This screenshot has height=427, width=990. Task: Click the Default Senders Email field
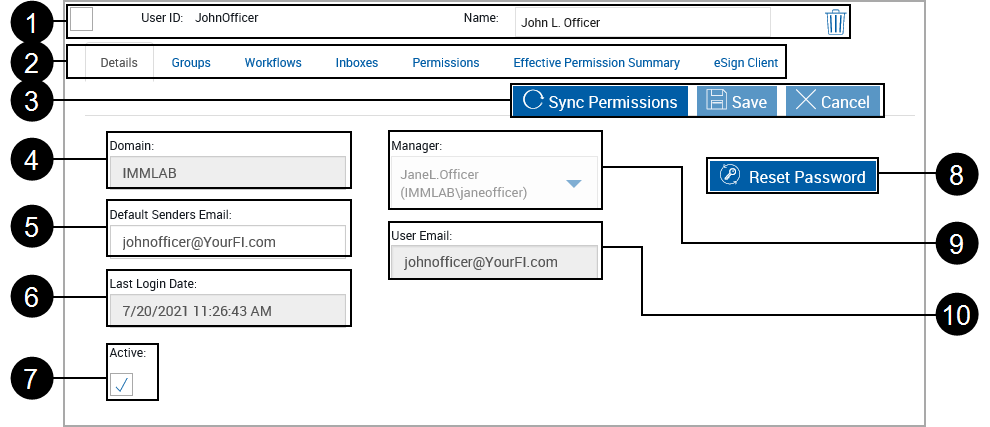click(x=228, y=241)
